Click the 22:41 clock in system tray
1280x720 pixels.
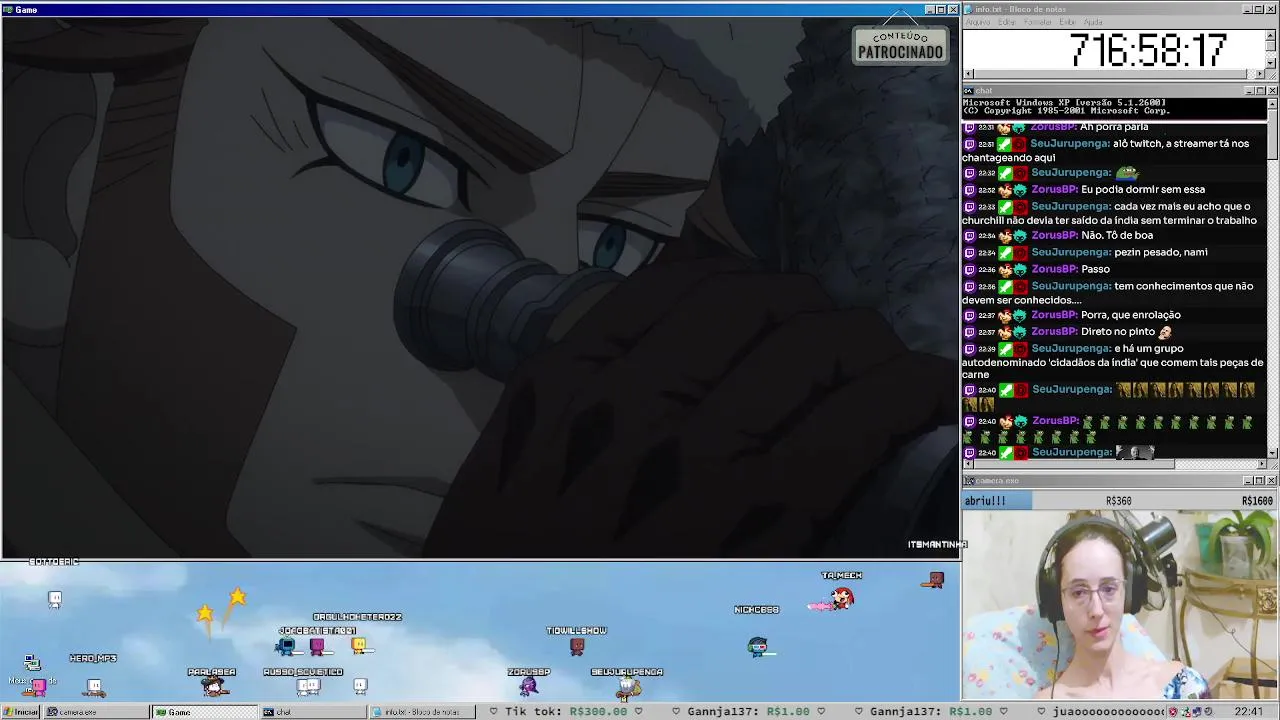[x=1248, y=712]
